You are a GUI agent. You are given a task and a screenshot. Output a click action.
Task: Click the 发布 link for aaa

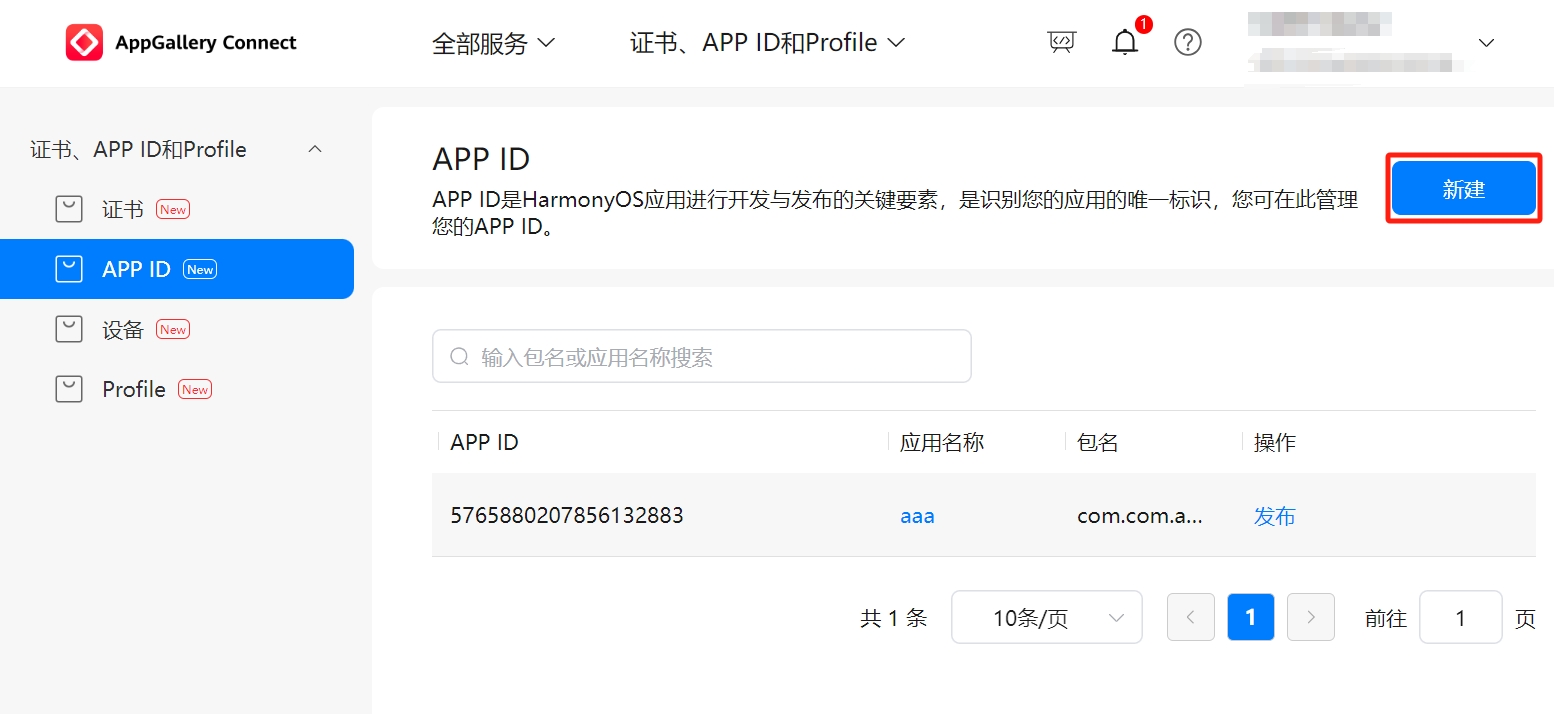[x=1274, y=516]
